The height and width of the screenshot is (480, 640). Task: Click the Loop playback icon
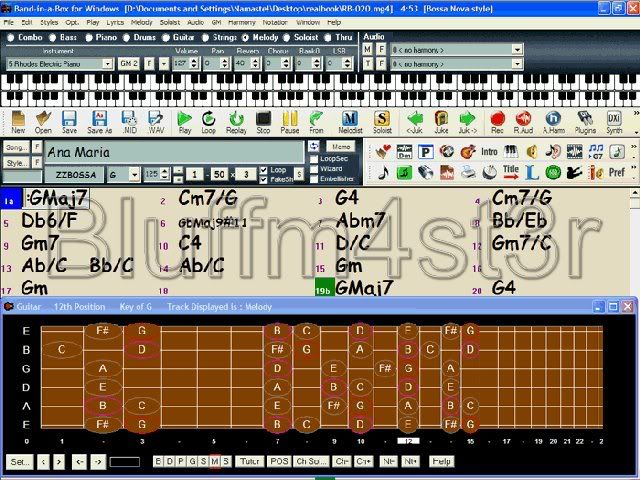(209, 122)
